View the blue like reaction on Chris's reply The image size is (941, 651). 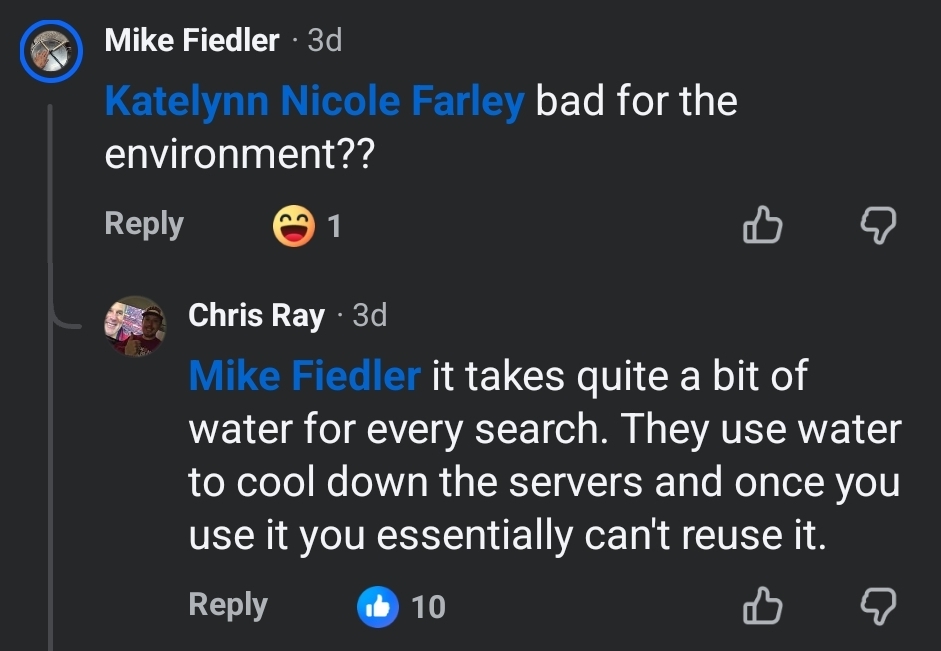(x=378, y=606)
